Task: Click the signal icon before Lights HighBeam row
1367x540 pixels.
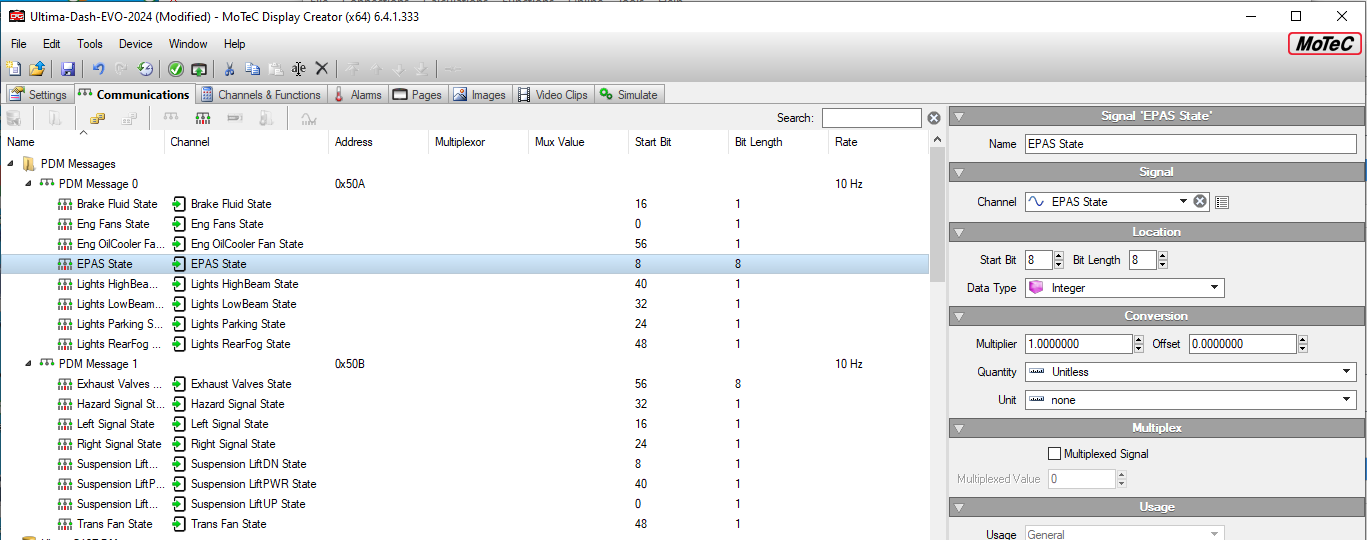Action: click(65, 284)
